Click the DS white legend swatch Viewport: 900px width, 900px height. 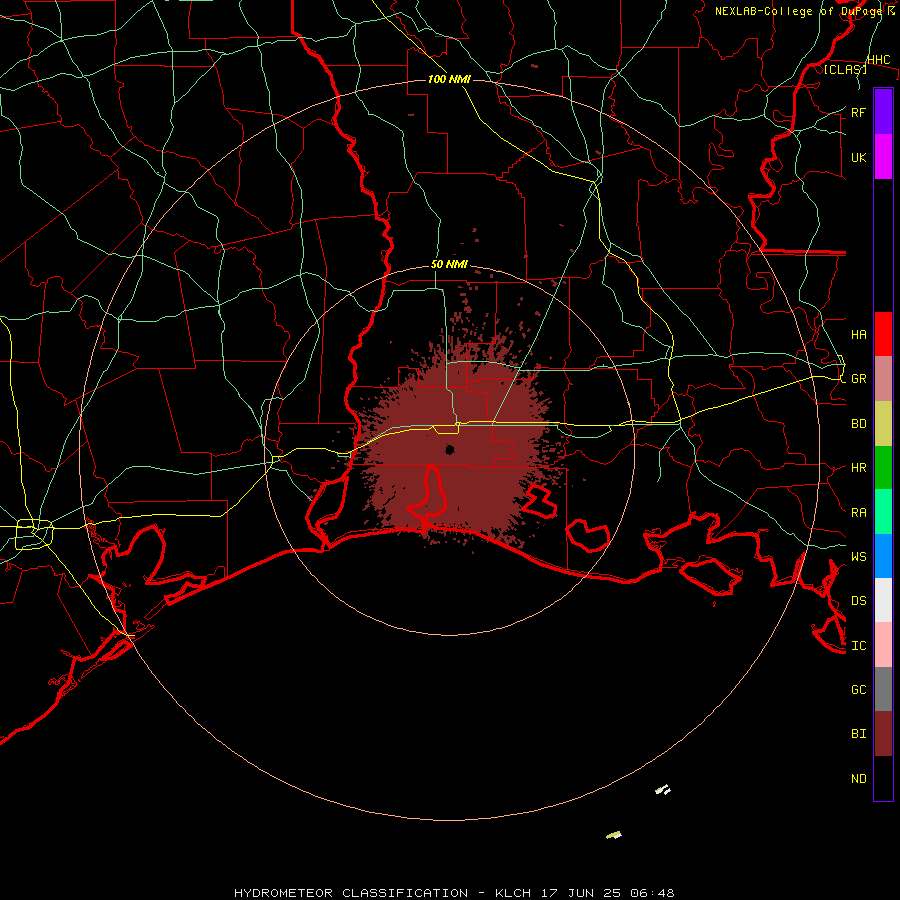pyautogui.click(x=883, y=600)
